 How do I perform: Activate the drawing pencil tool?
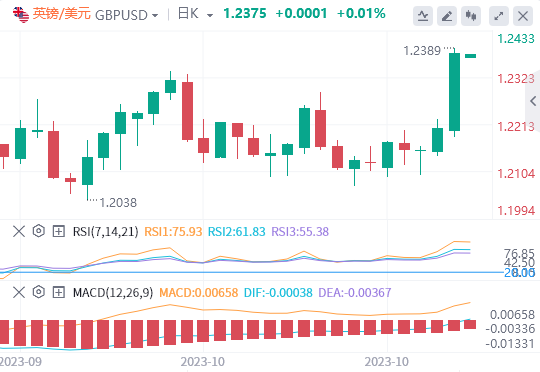tap(447, 16)
